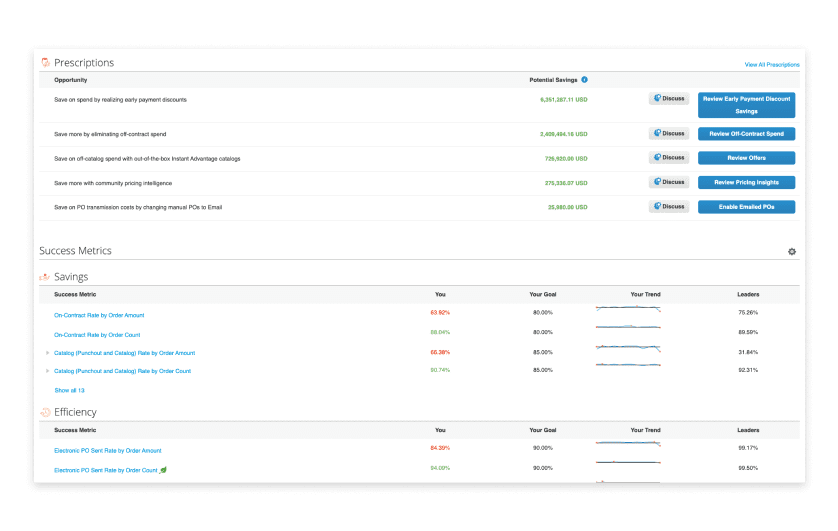Open On-Contract Rate by Order Amount metric
The image size is (838, 531).
[x=99, y=315]
